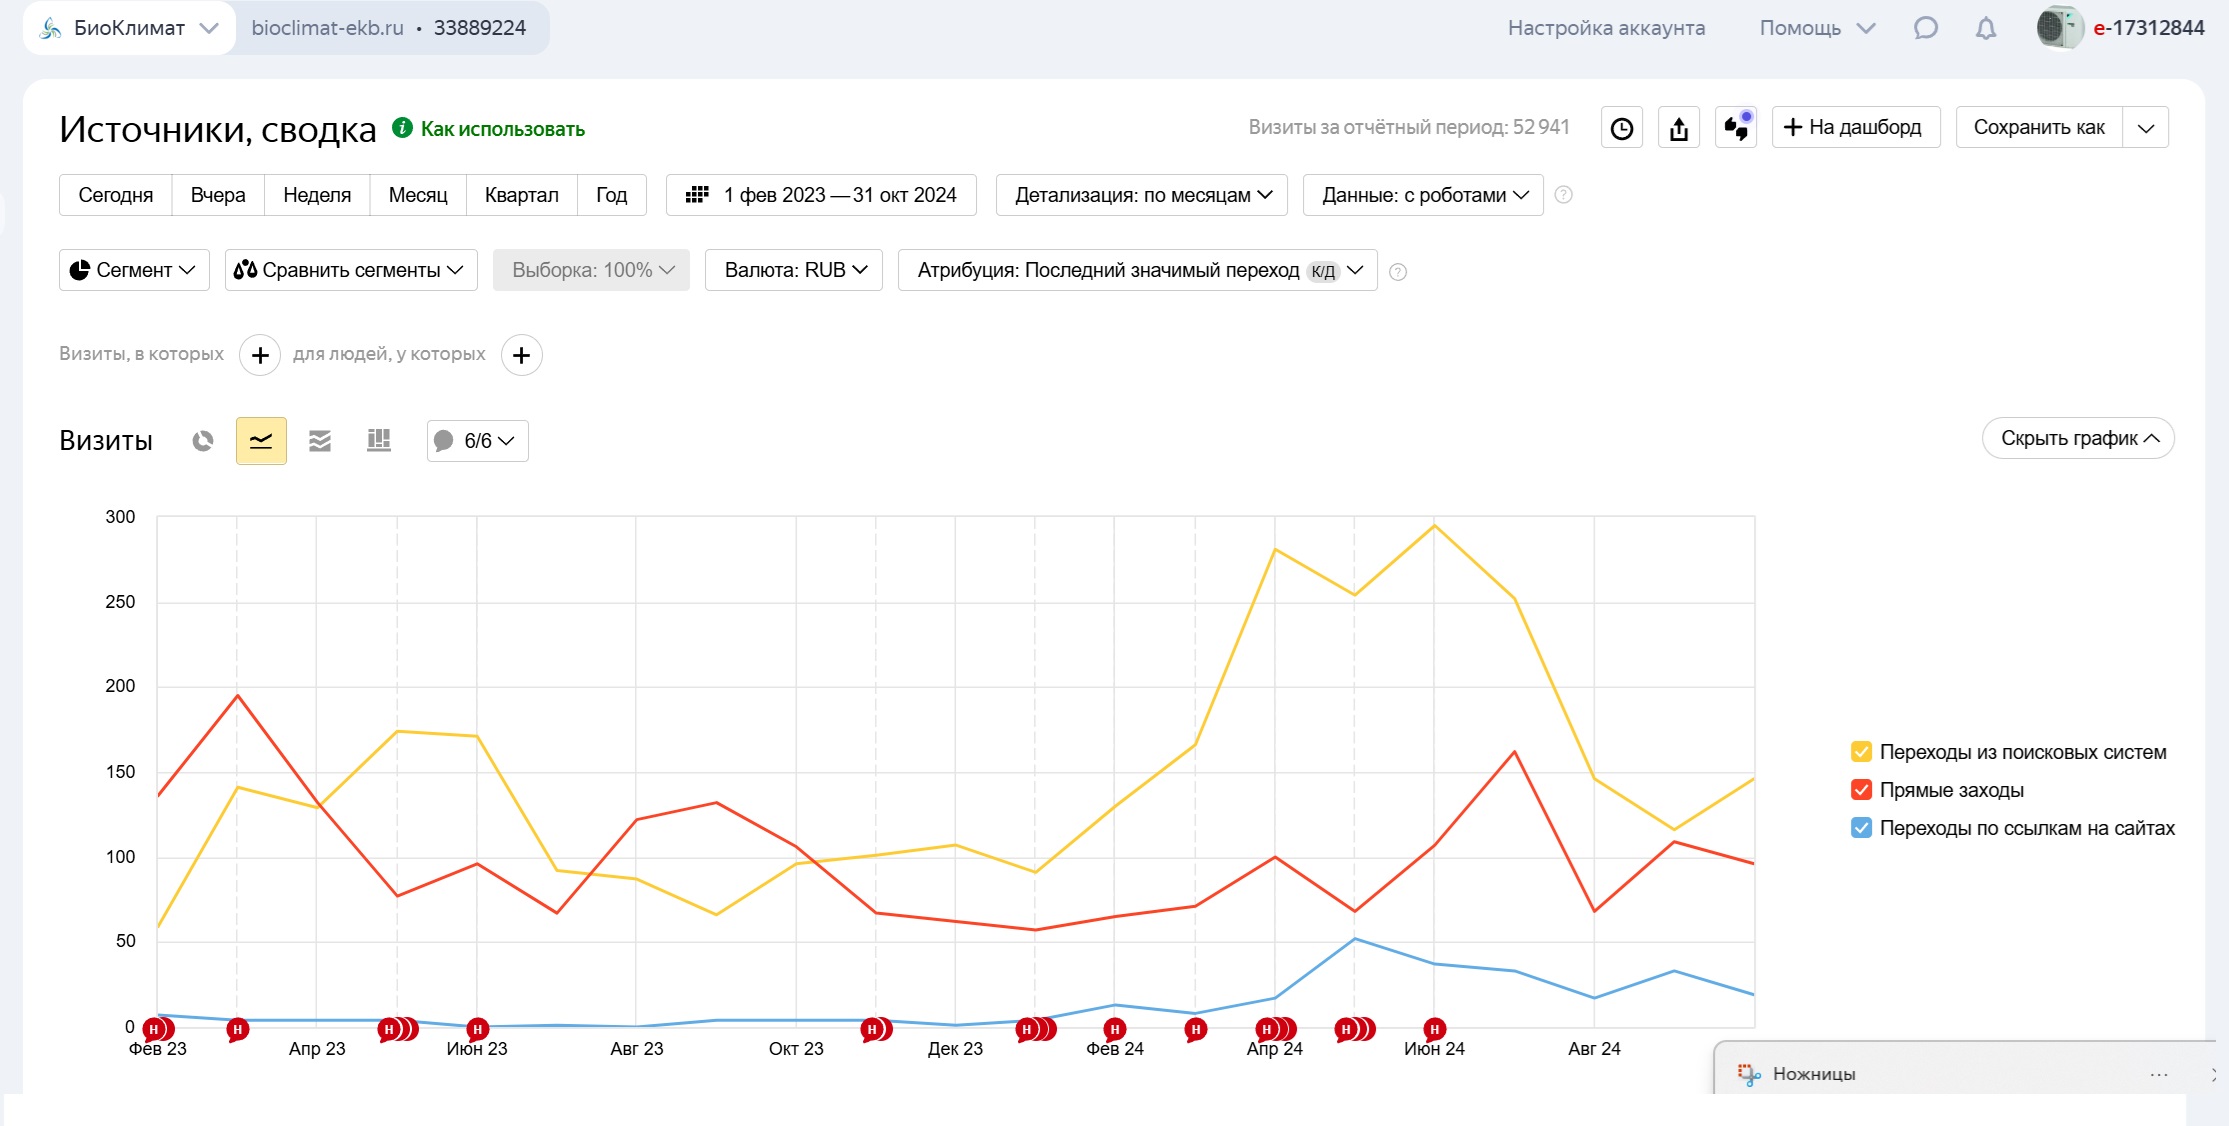Open notifications bell icon
This screenshot has height=1126, width=2229.
[1986, 28]
